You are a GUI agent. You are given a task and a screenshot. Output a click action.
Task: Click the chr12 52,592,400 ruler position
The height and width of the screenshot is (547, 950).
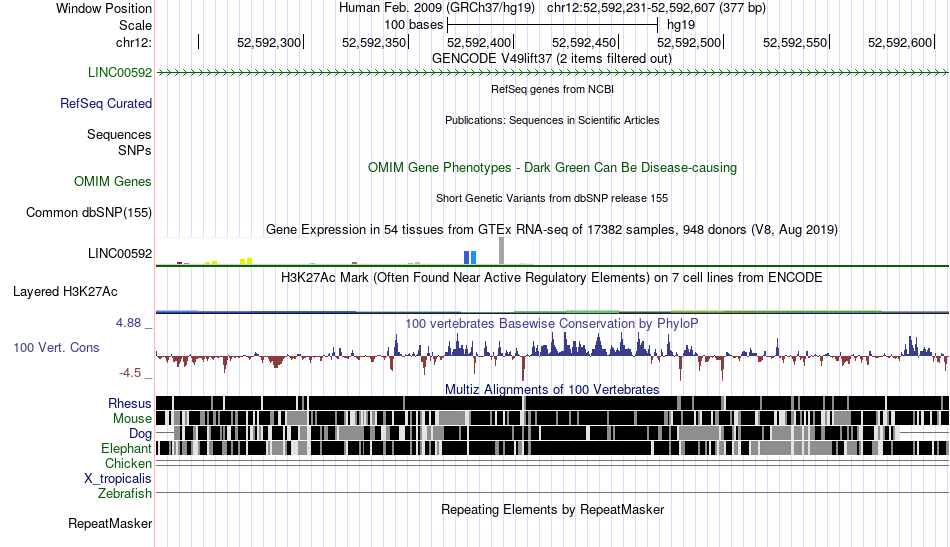pos(479,42)
